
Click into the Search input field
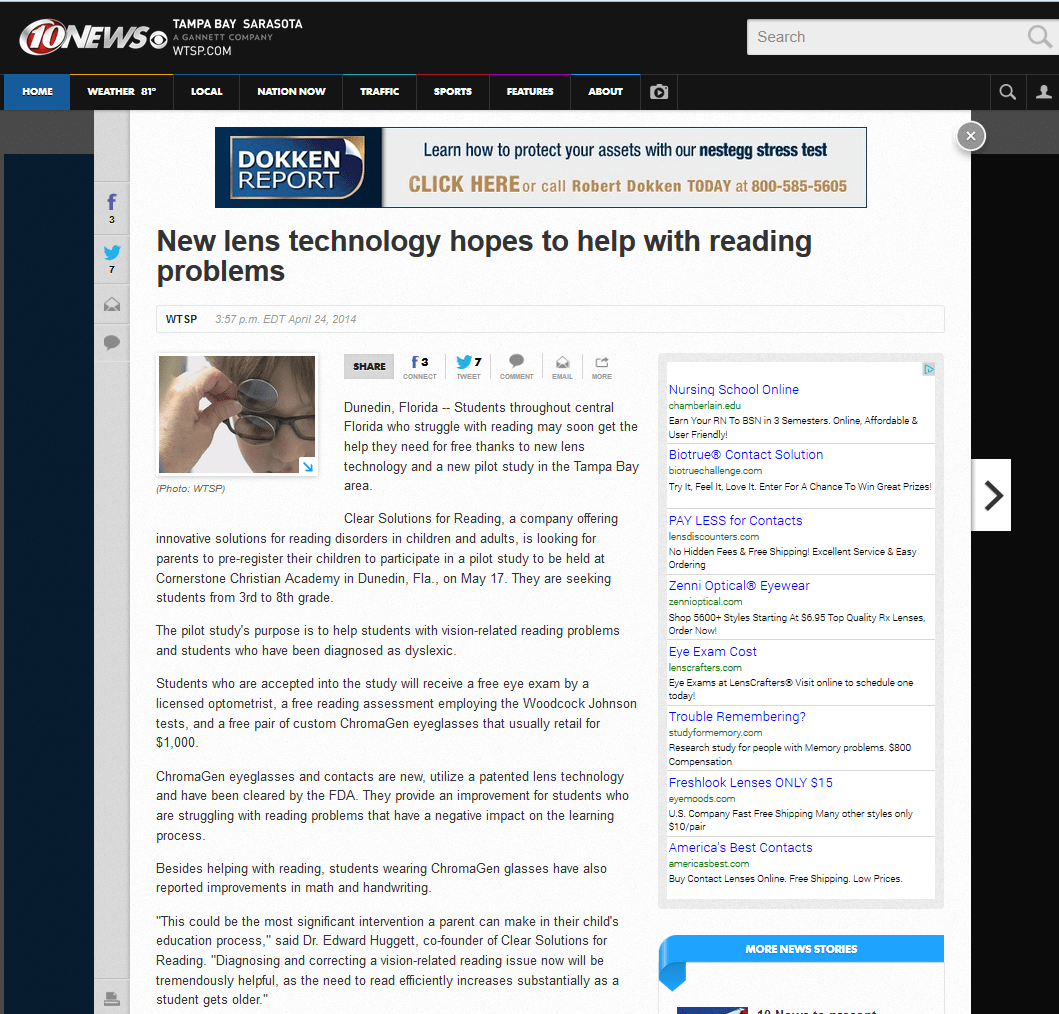click(x=887, y=36)
